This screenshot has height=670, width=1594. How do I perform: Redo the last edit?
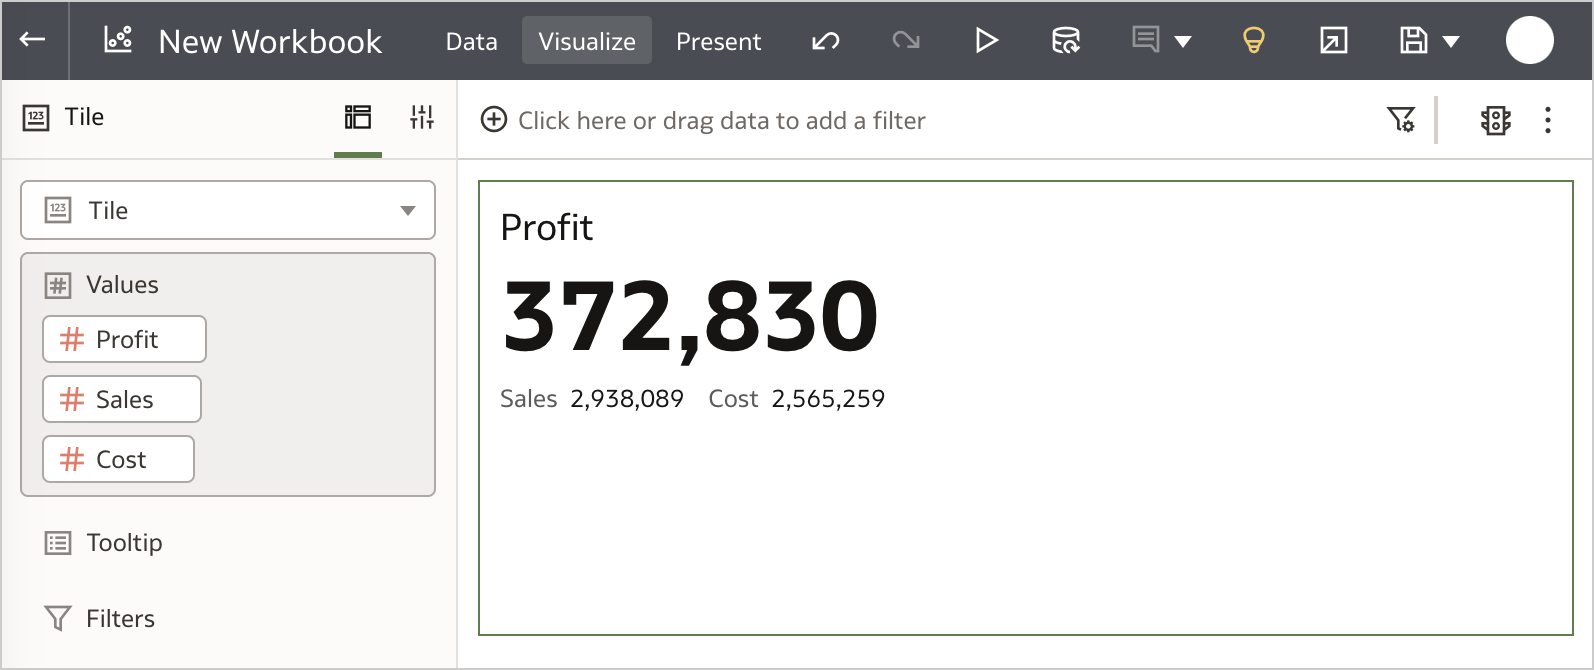click(x=906, y=41)
